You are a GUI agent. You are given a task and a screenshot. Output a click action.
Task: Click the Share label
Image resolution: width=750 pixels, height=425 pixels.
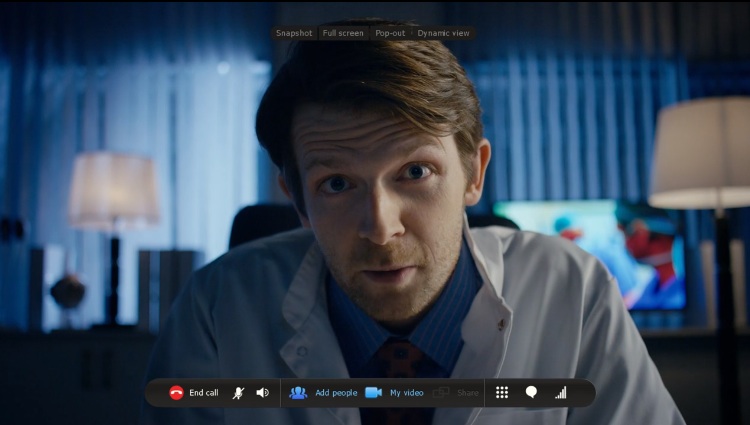468,392
